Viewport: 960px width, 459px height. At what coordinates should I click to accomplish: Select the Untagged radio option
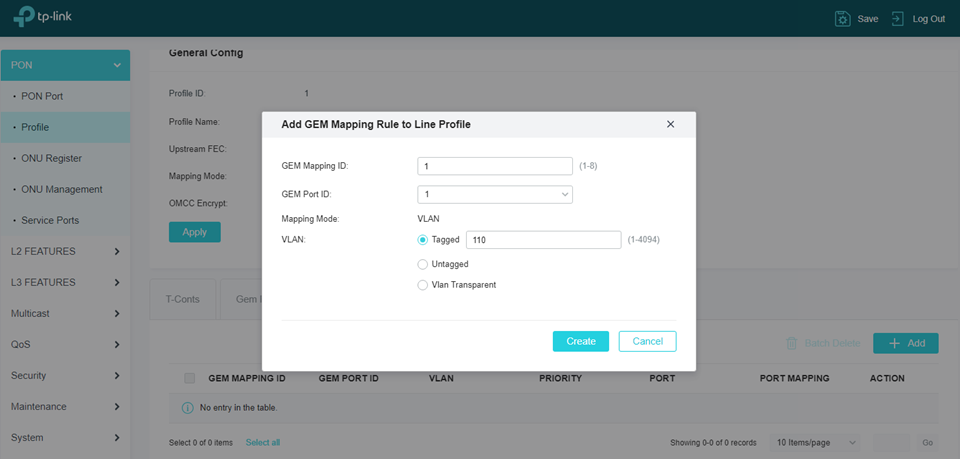click(423, 264)
